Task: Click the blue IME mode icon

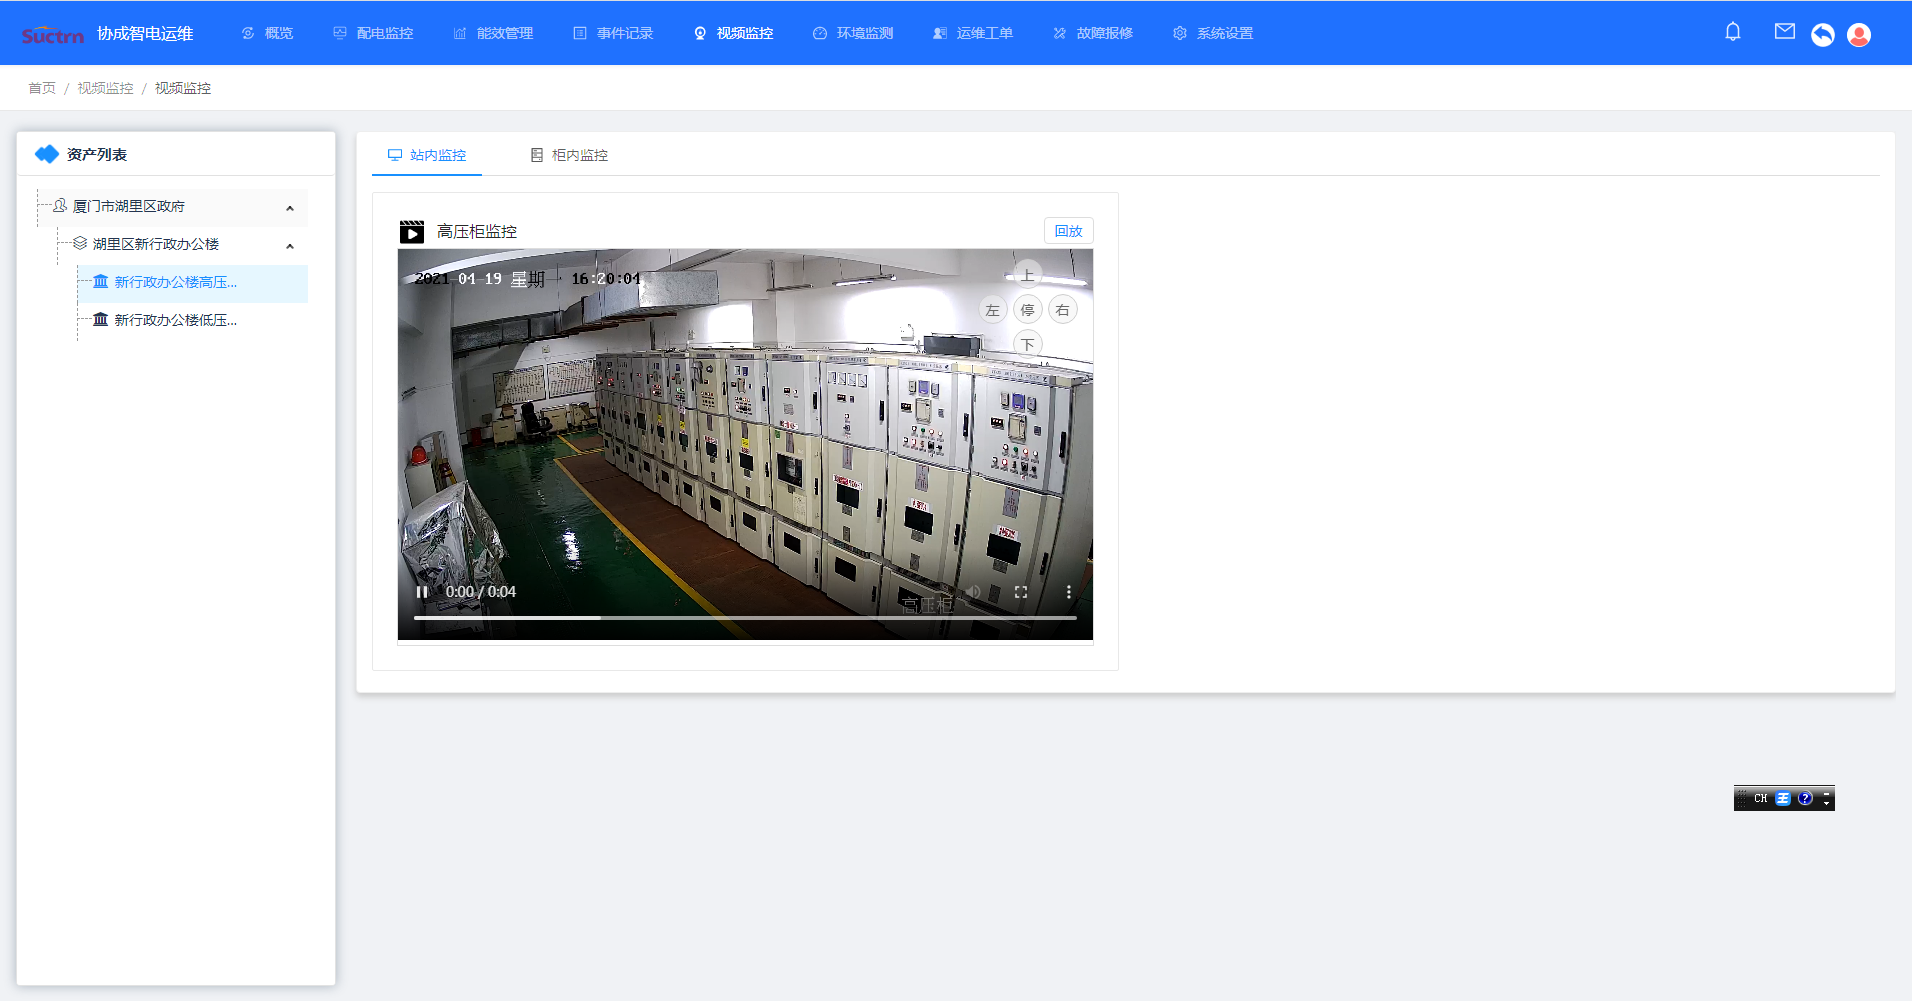Action: tap(1783, 798)
